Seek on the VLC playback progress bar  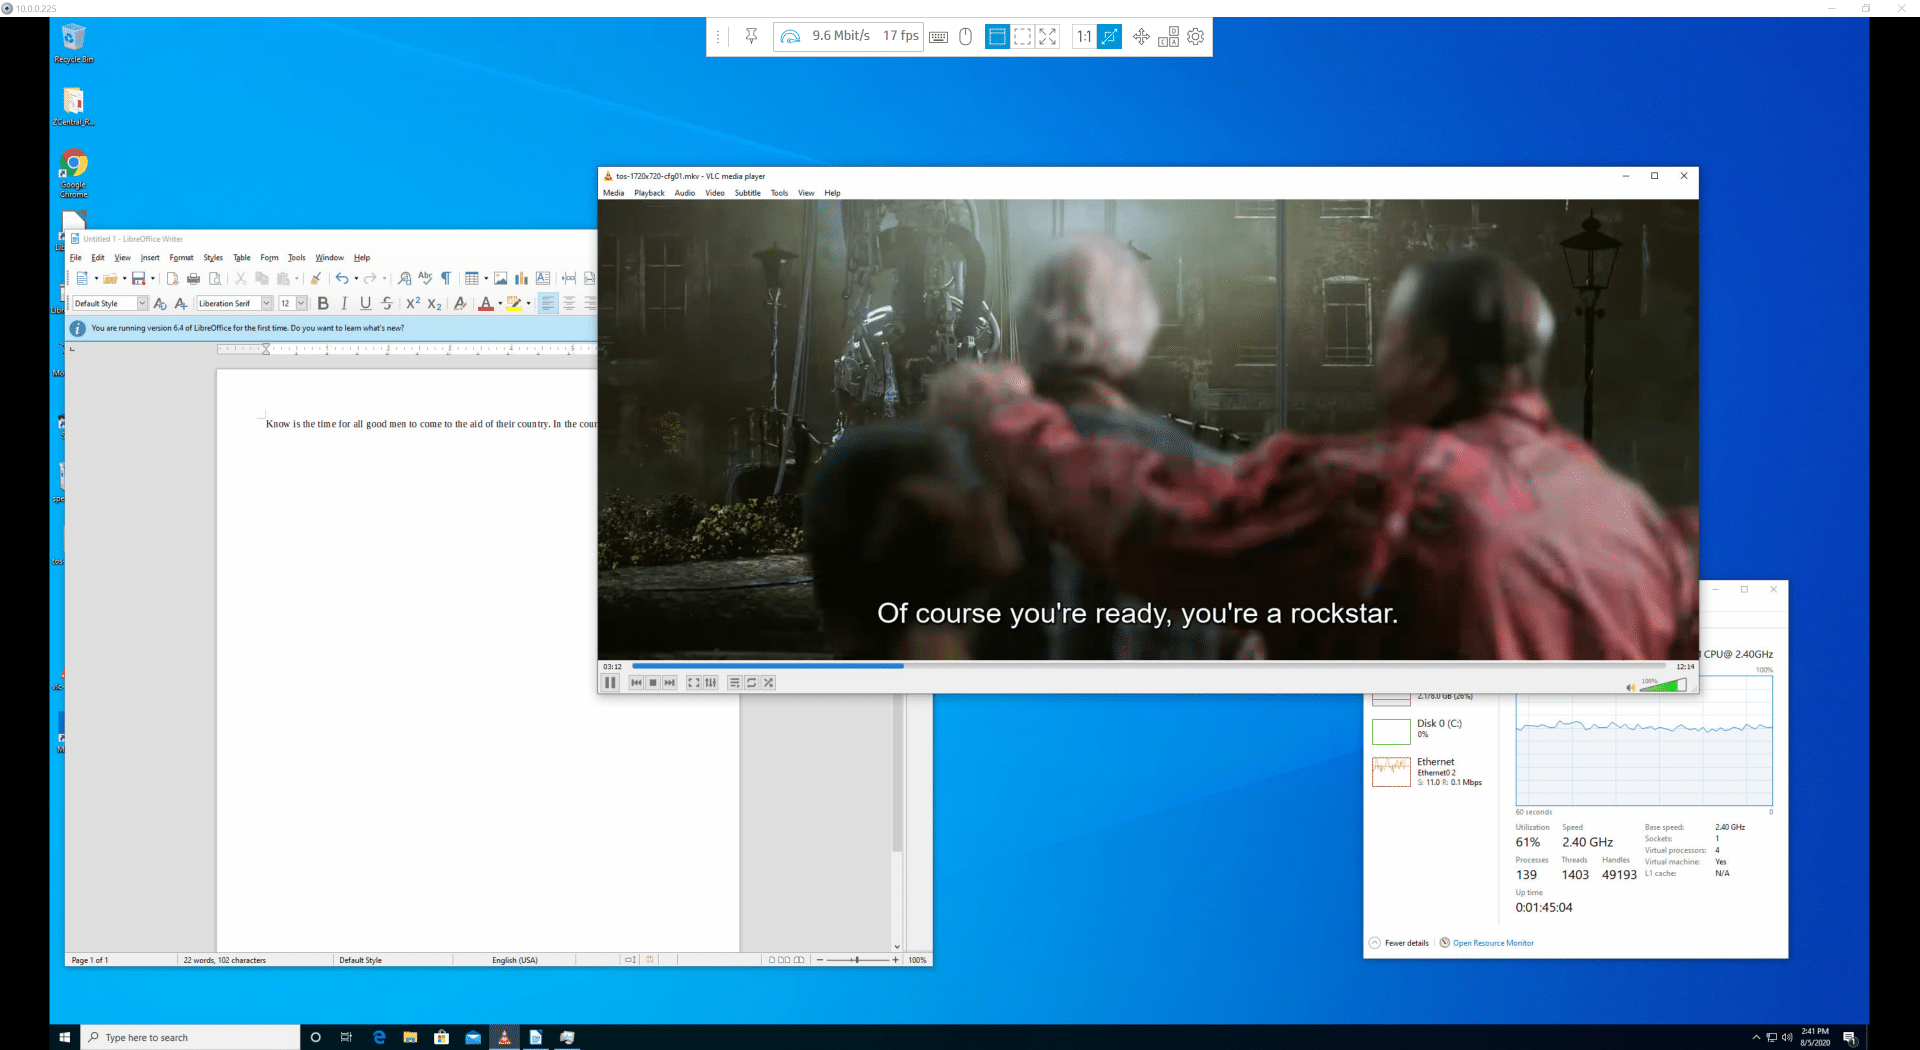pyautogui.click(x=1149, y=666)
